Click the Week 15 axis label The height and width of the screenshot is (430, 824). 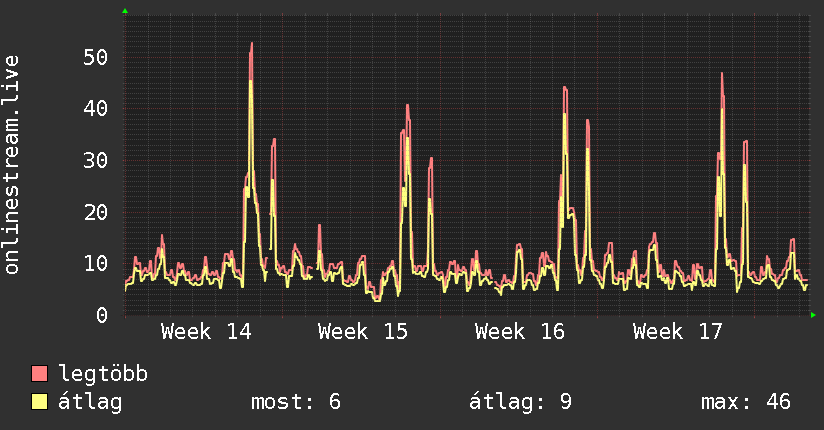click(363, 332)
